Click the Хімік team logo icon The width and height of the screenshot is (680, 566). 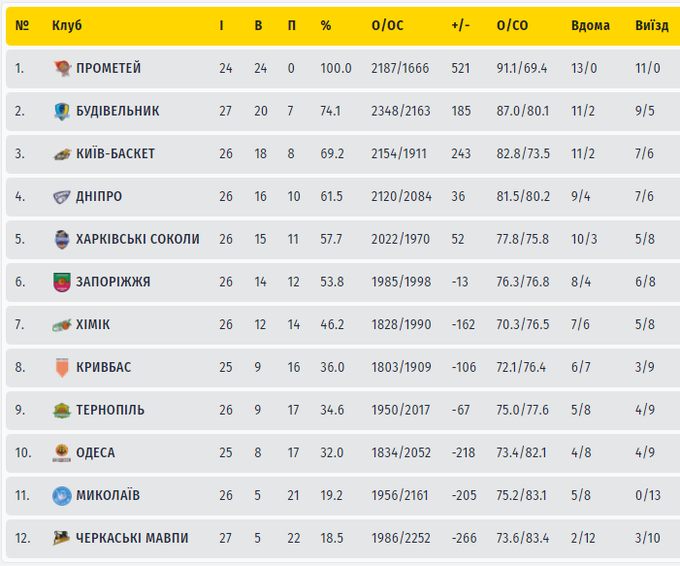[62, 325]
